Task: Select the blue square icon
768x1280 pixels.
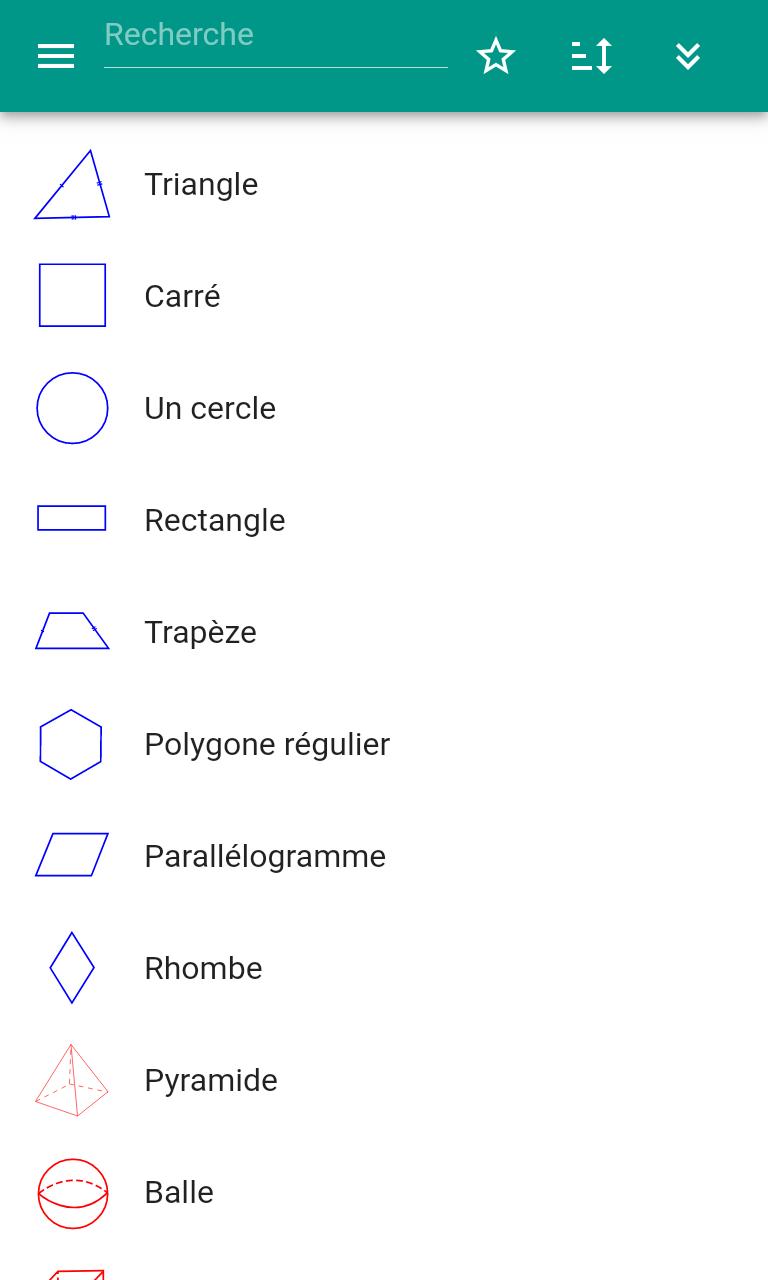Action: (72, 295)
